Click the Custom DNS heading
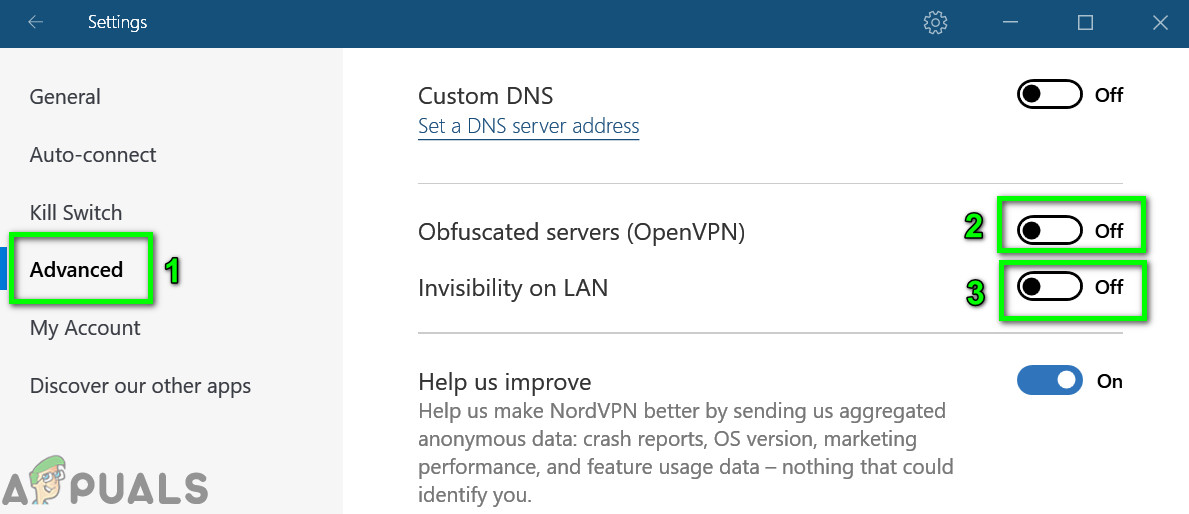The height and width of the screenshot is (514, 1189). (x=485, y=96)
